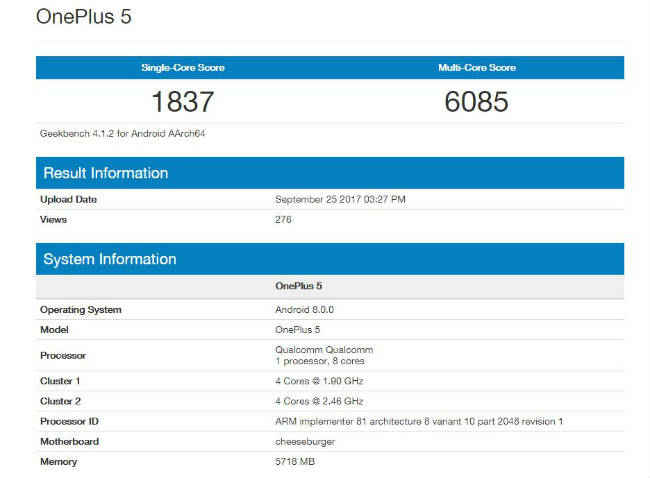Select the Single-Core Score header
This screenshot has height=478, width=650.
click(x=183, y=68)
